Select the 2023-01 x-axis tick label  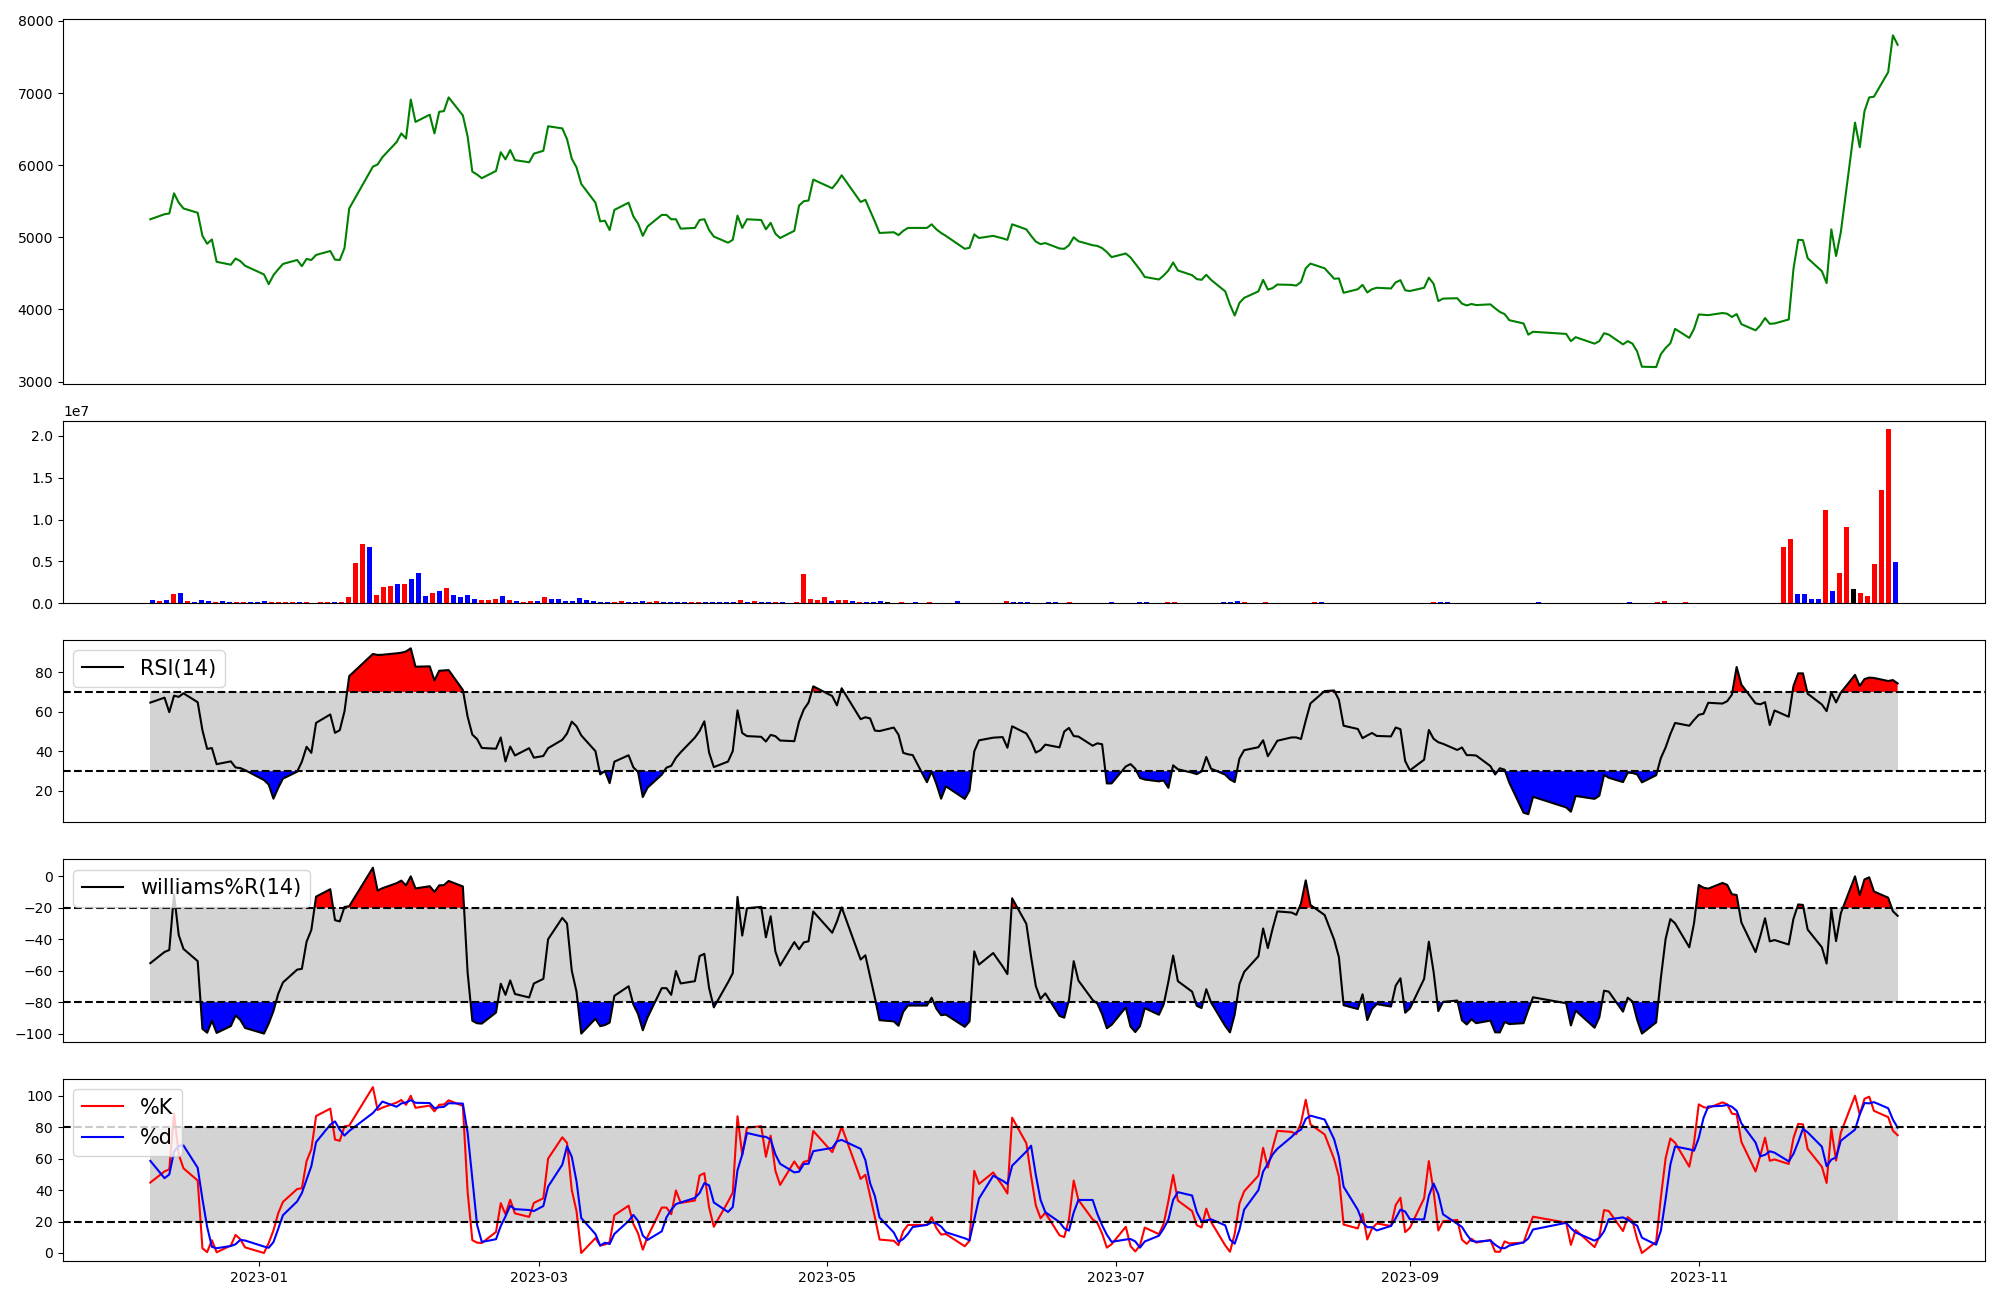[x=259, y=1277]
